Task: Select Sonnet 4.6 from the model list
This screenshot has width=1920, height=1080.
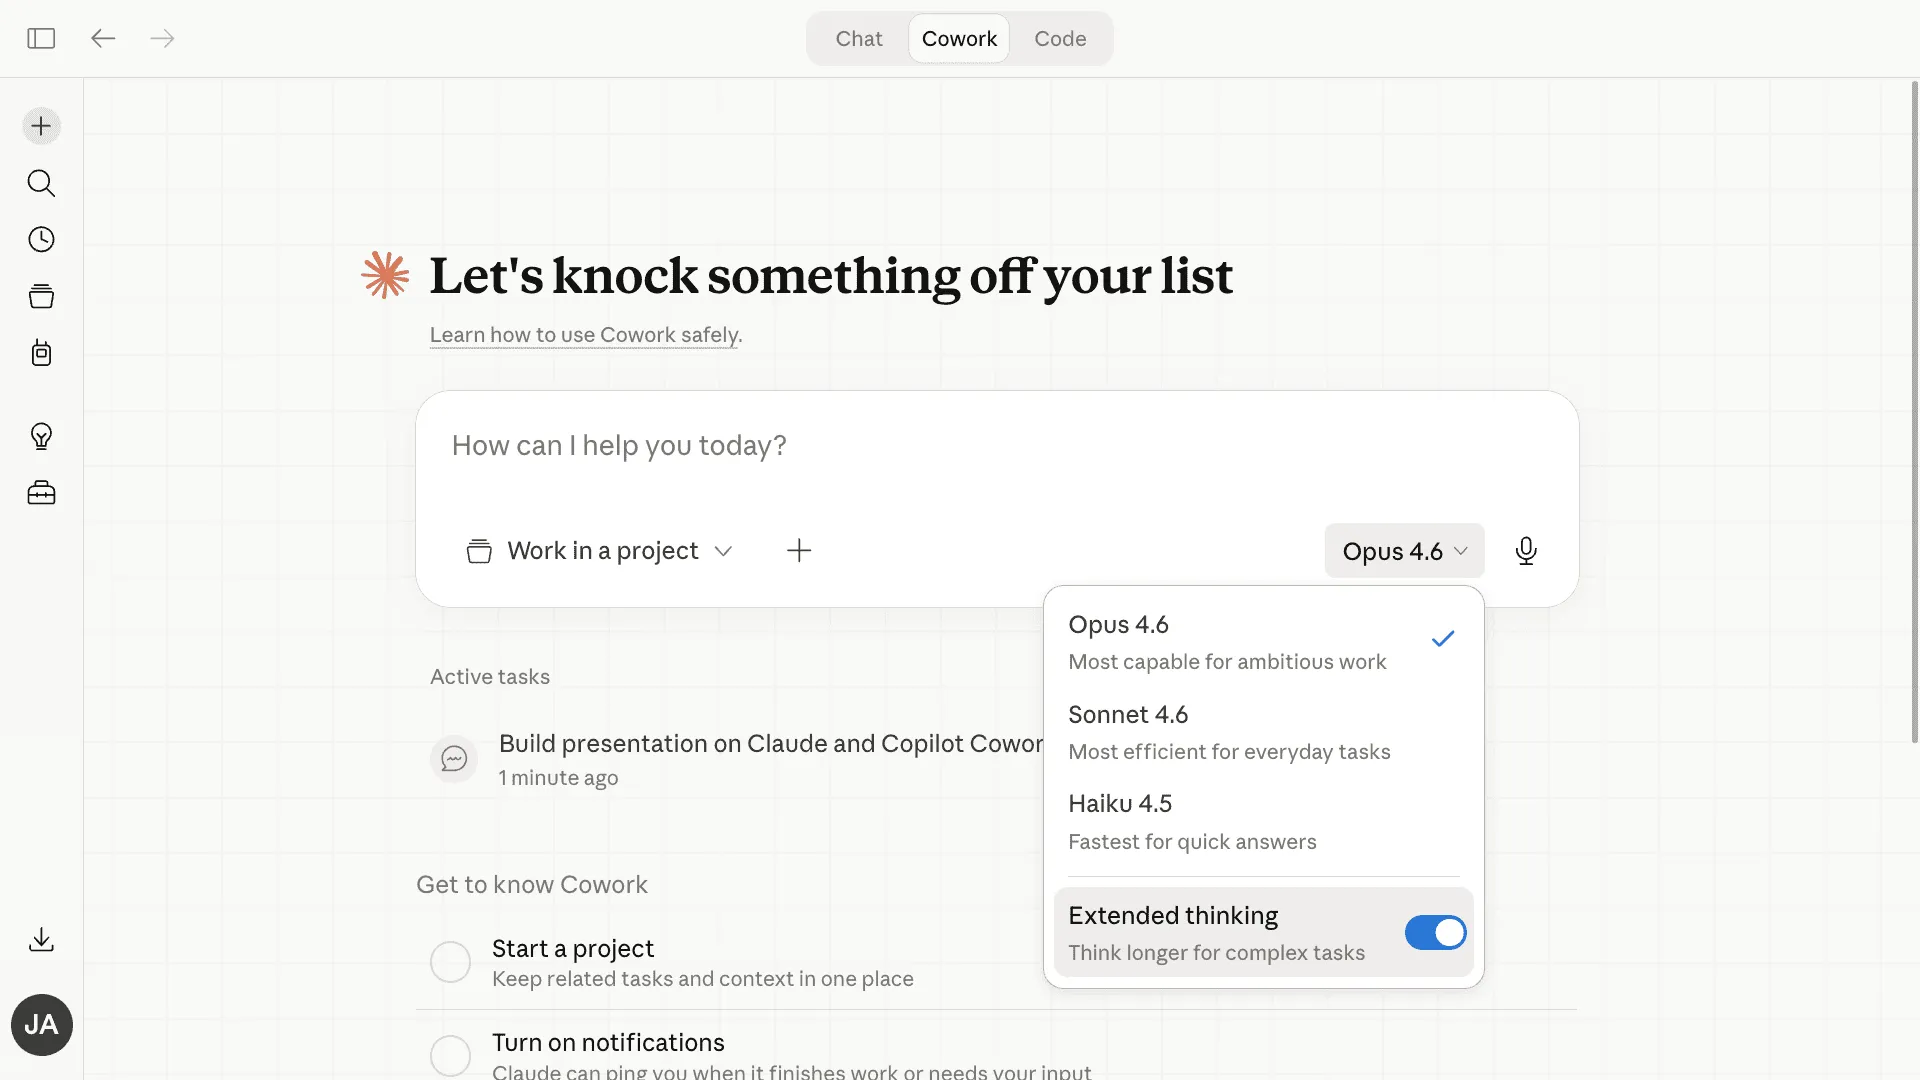Action: tap(1263, 732)
